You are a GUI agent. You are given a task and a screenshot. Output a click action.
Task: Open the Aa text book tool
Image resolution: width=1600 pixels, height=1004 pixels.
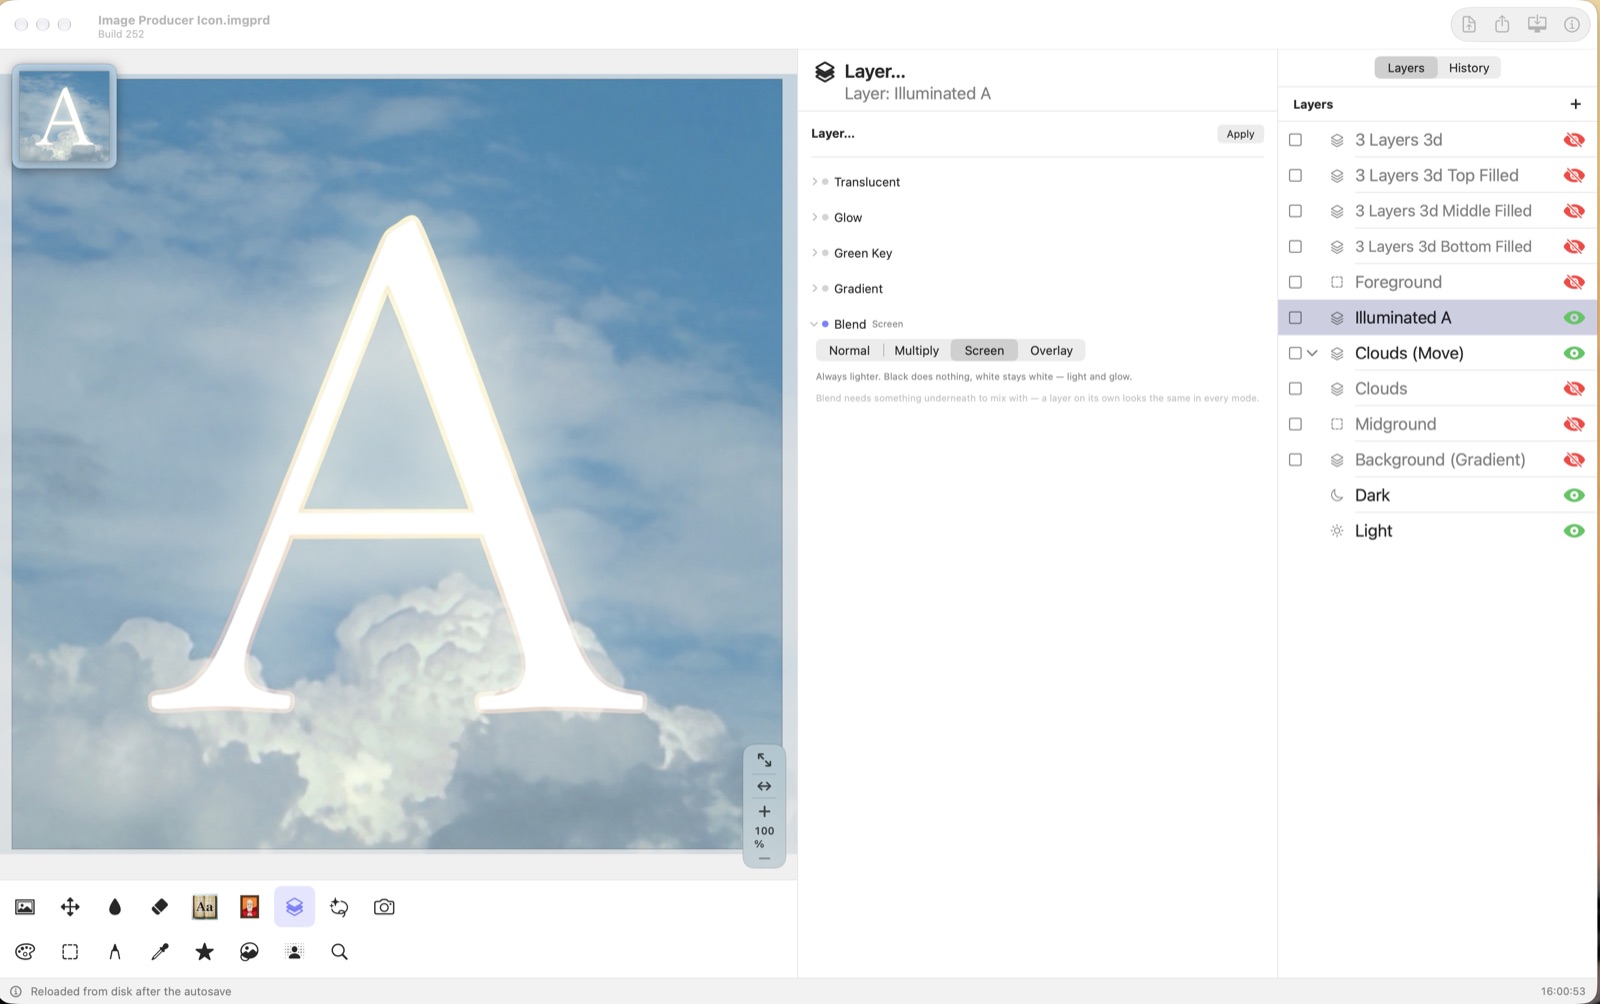tap(205, 907)
